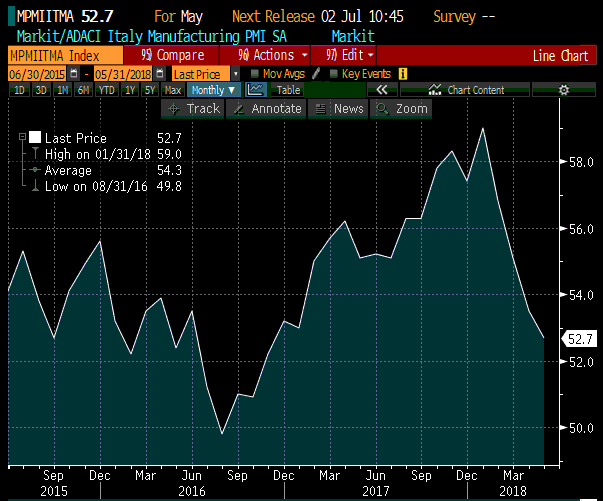Select the 1D range
Viewport: 603px width, 501px height.
tap(19, 90)
